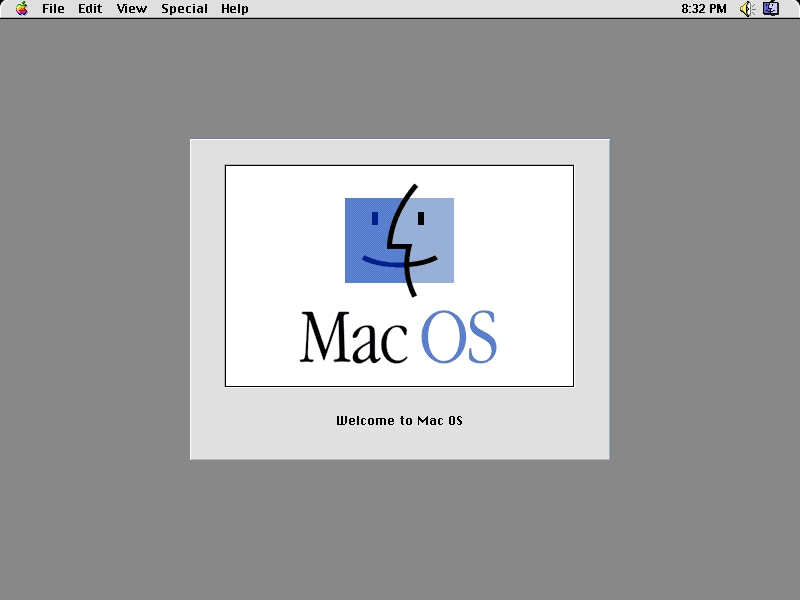Click the blue Finder face in the splash image
Image resolution: width=800 pixels, height=600 pixels.
(x=400, y=240)
